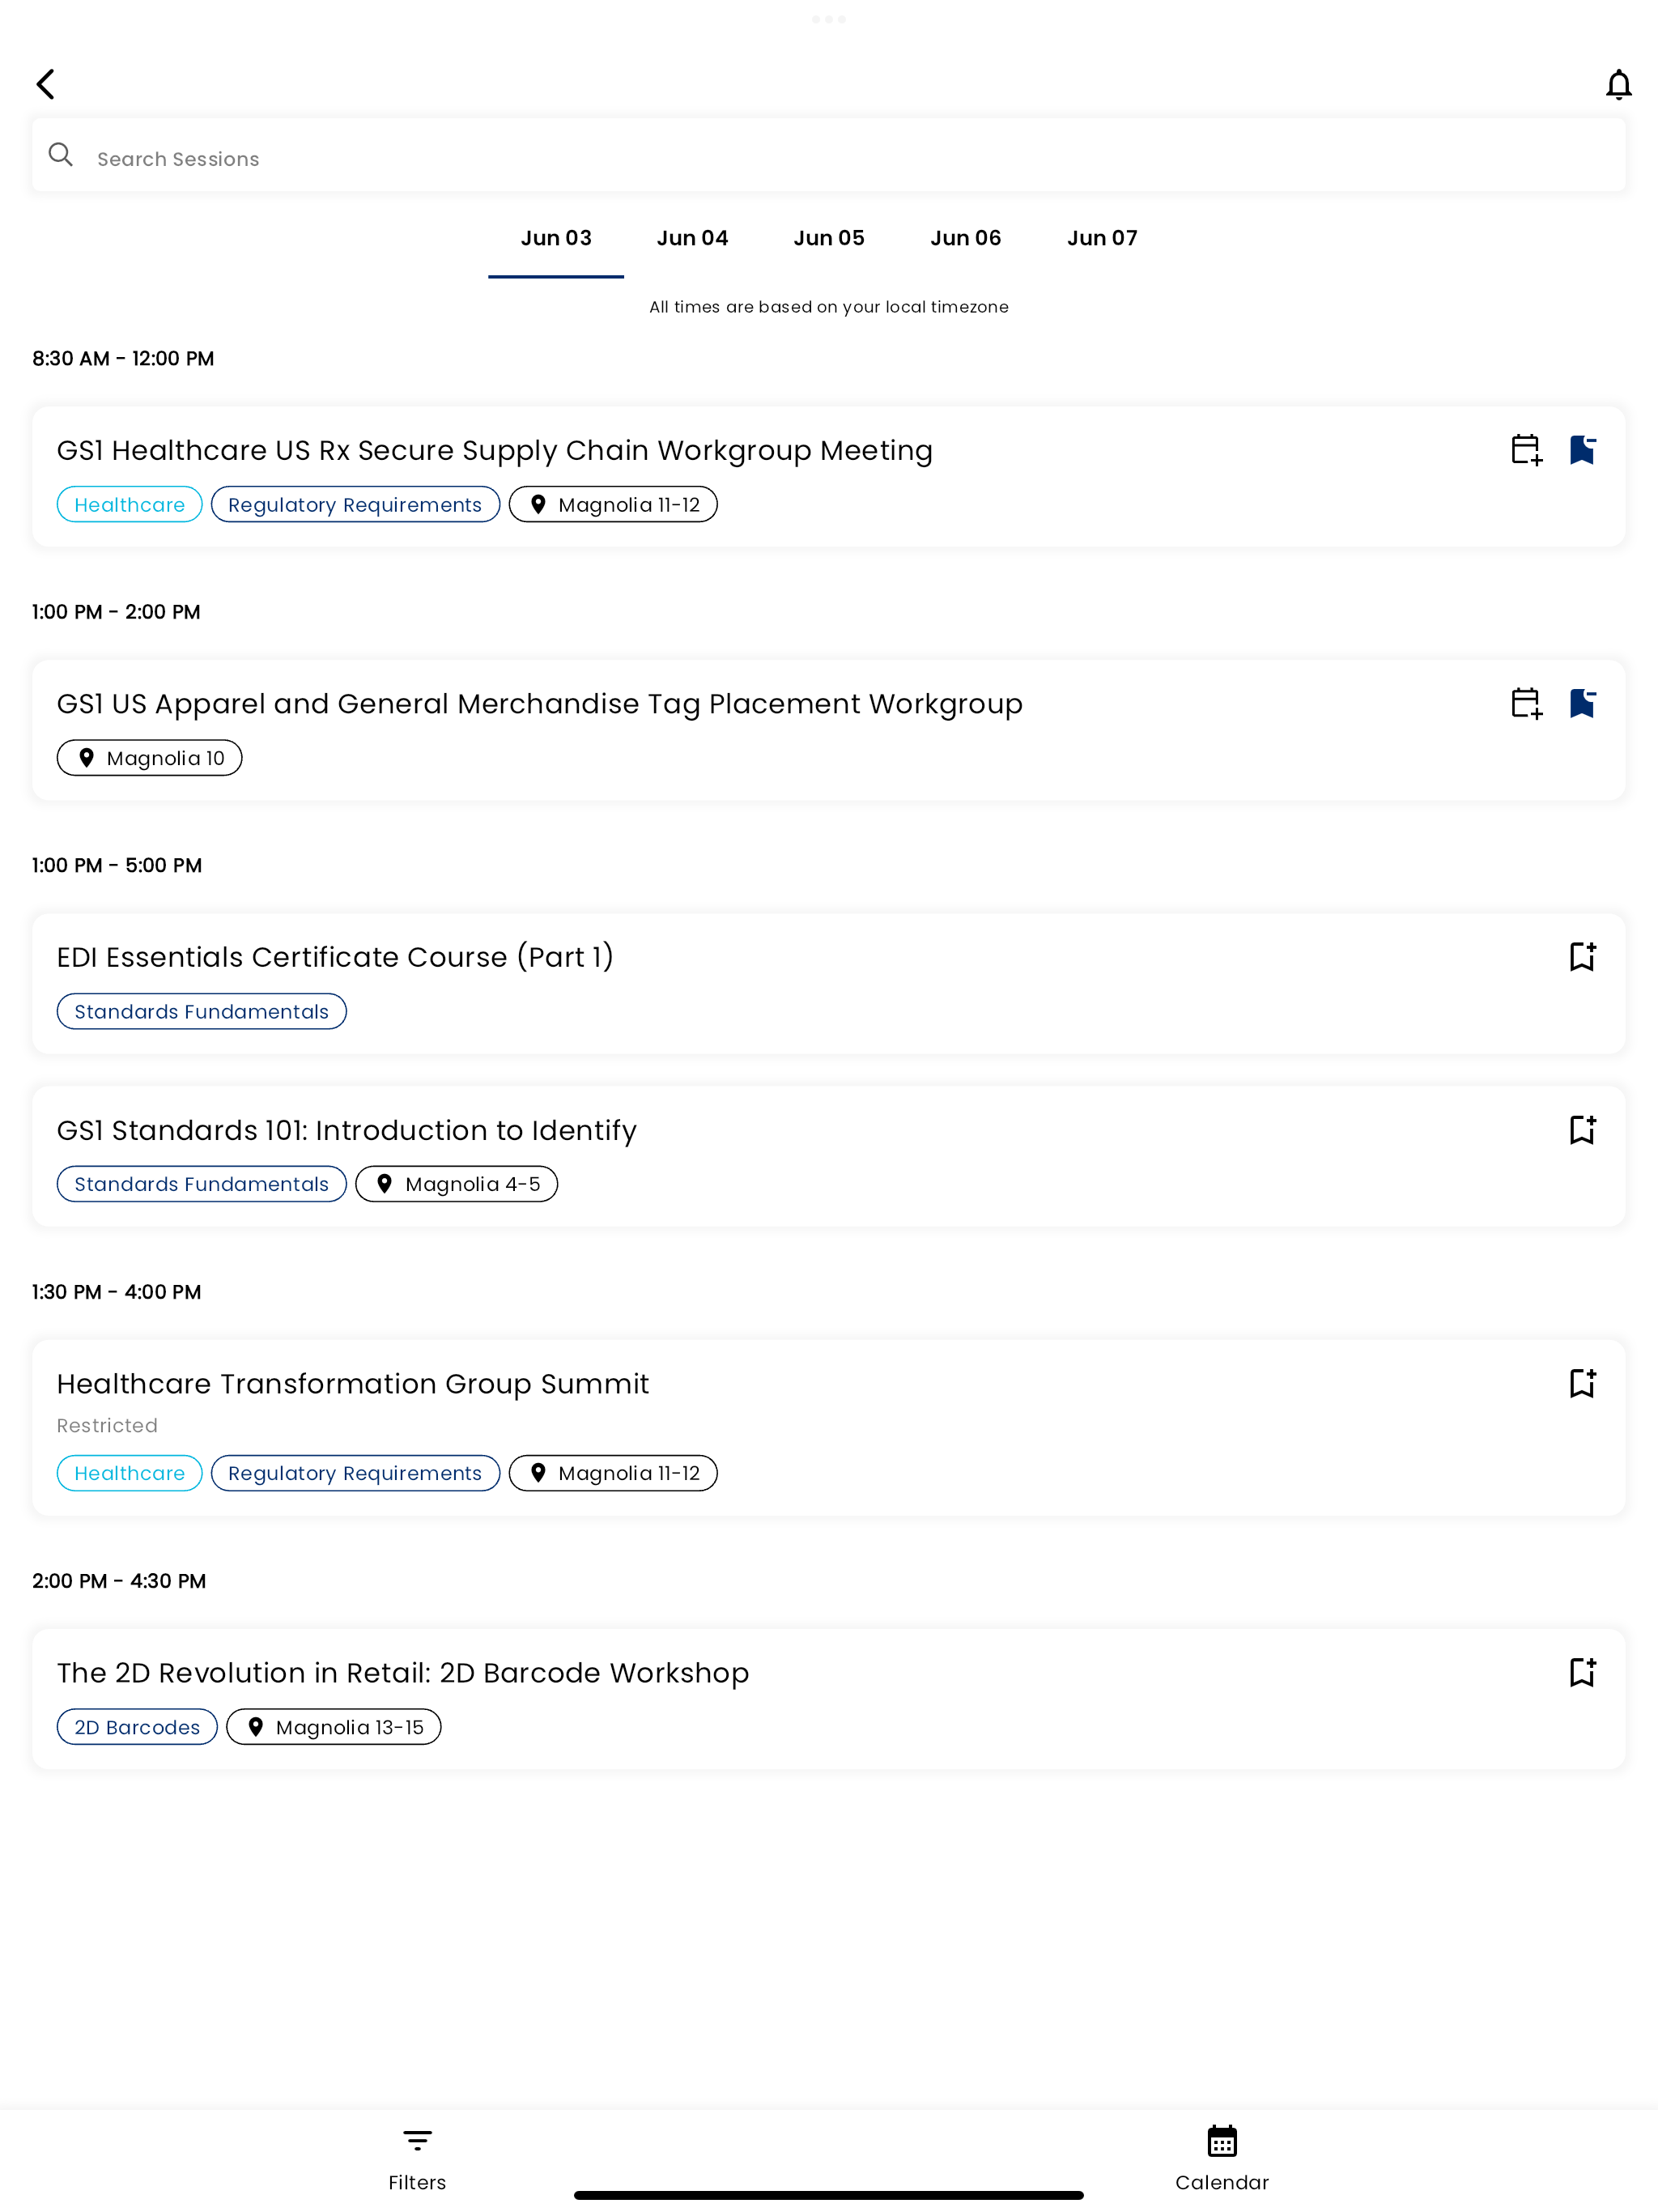The width and height of the screenshot is (1658, 2212).
Task: Tap Standards Fundamentals tag on EDI Essentials card
Action: coord(202,1012)
